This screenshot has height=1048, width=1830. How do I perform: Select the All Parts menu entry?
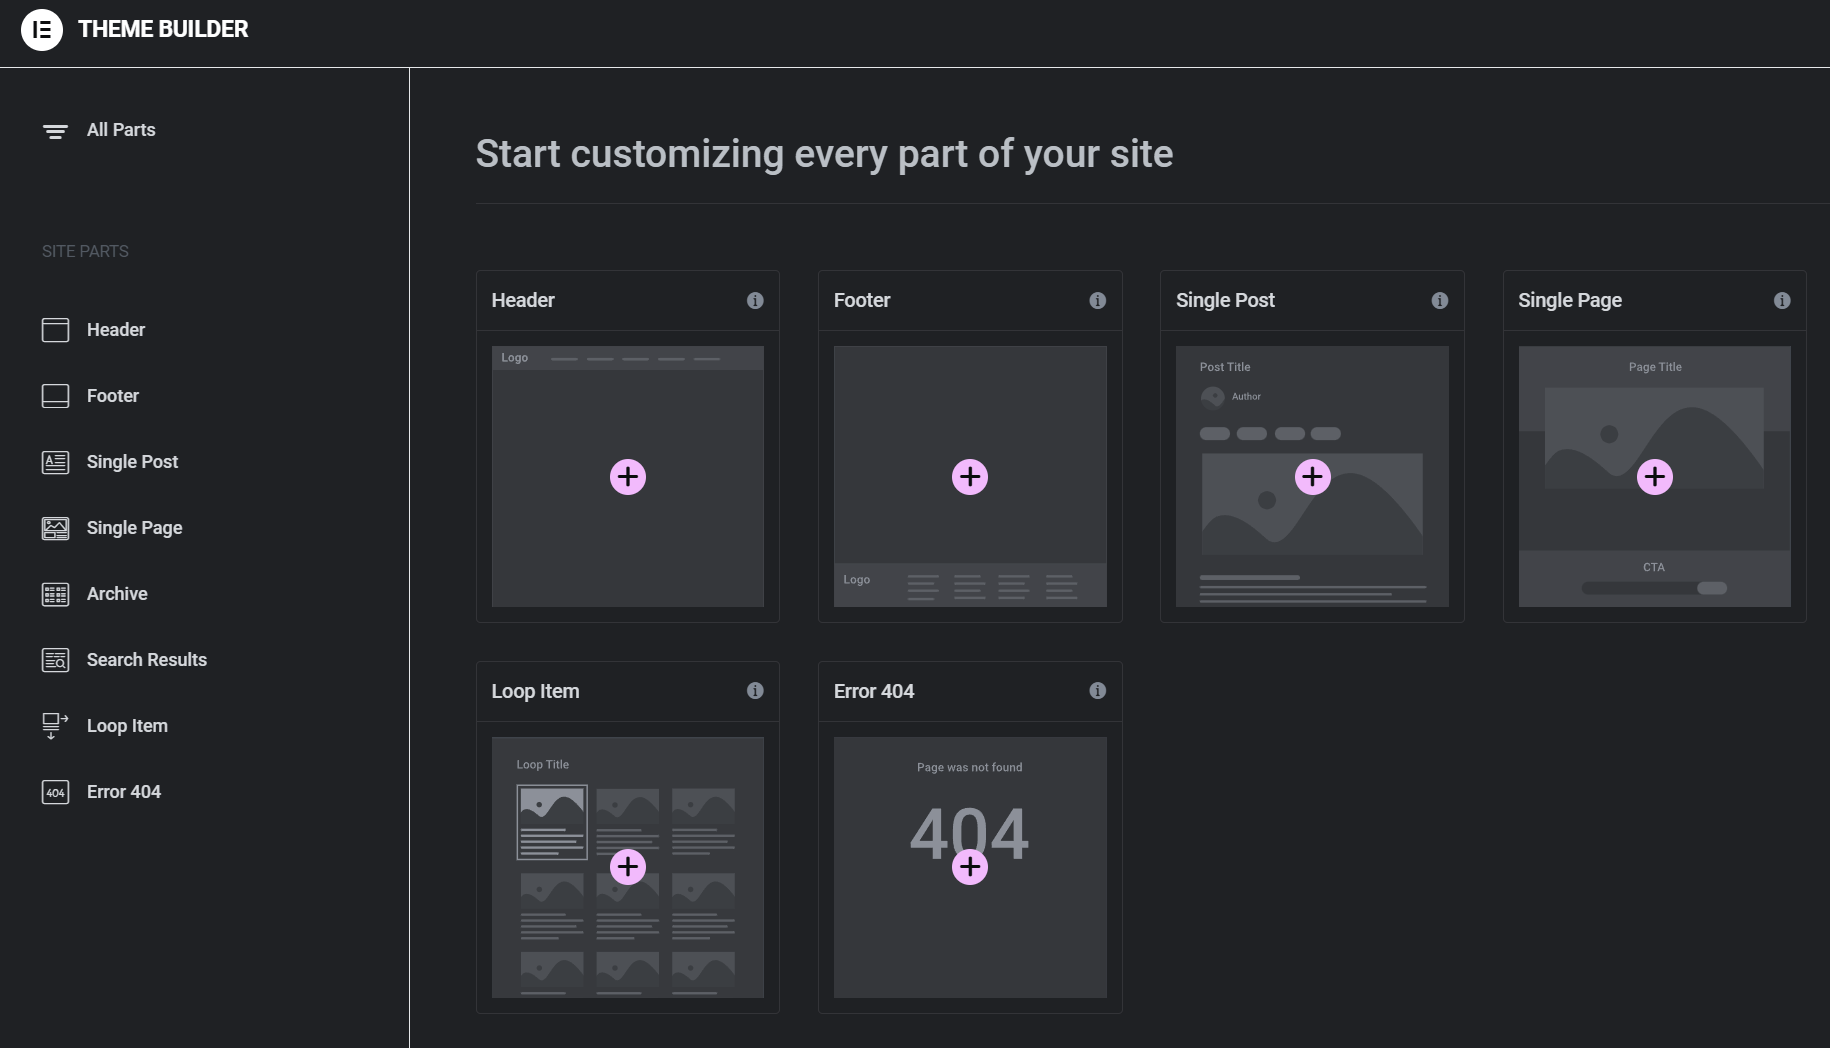tap(120, 130)
